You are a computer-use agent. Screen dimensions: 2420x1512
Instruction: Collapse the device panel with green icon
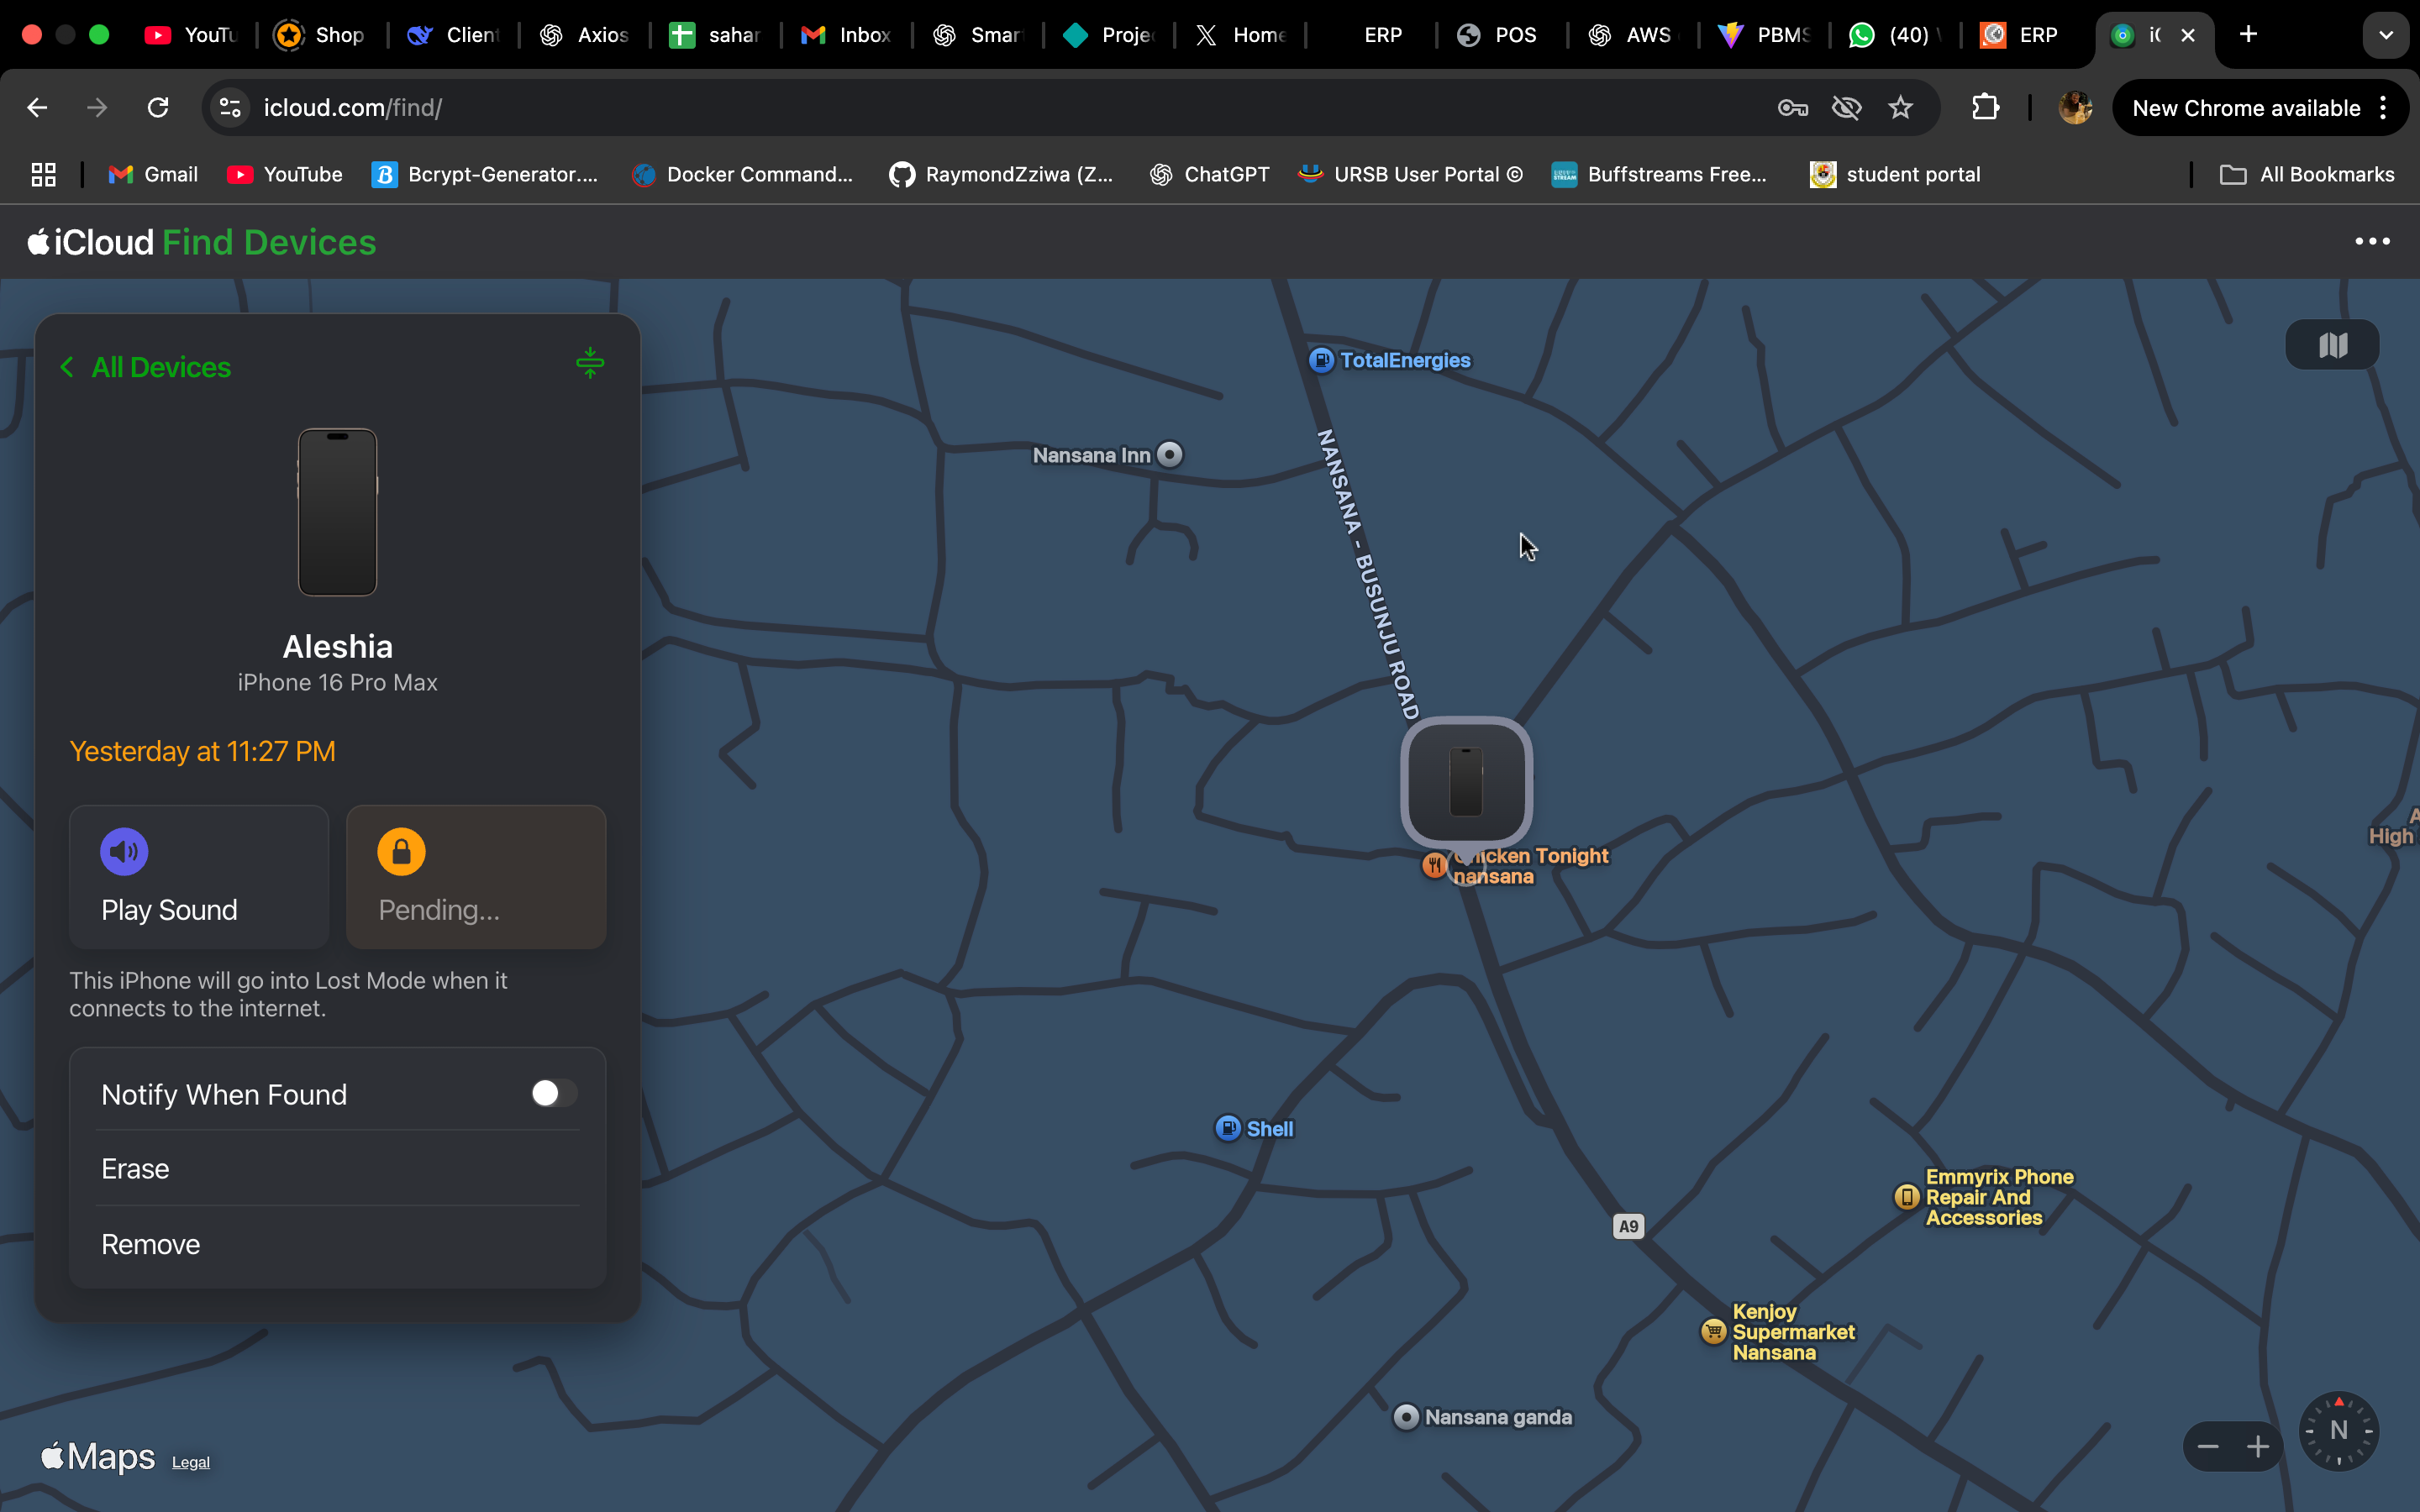tap(590, 363)
